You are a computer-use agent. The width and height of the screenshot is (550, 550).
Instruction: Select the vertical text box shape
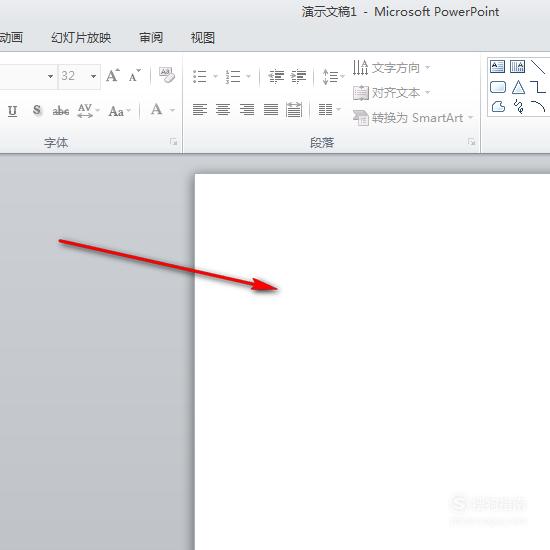tap(517, 66)
